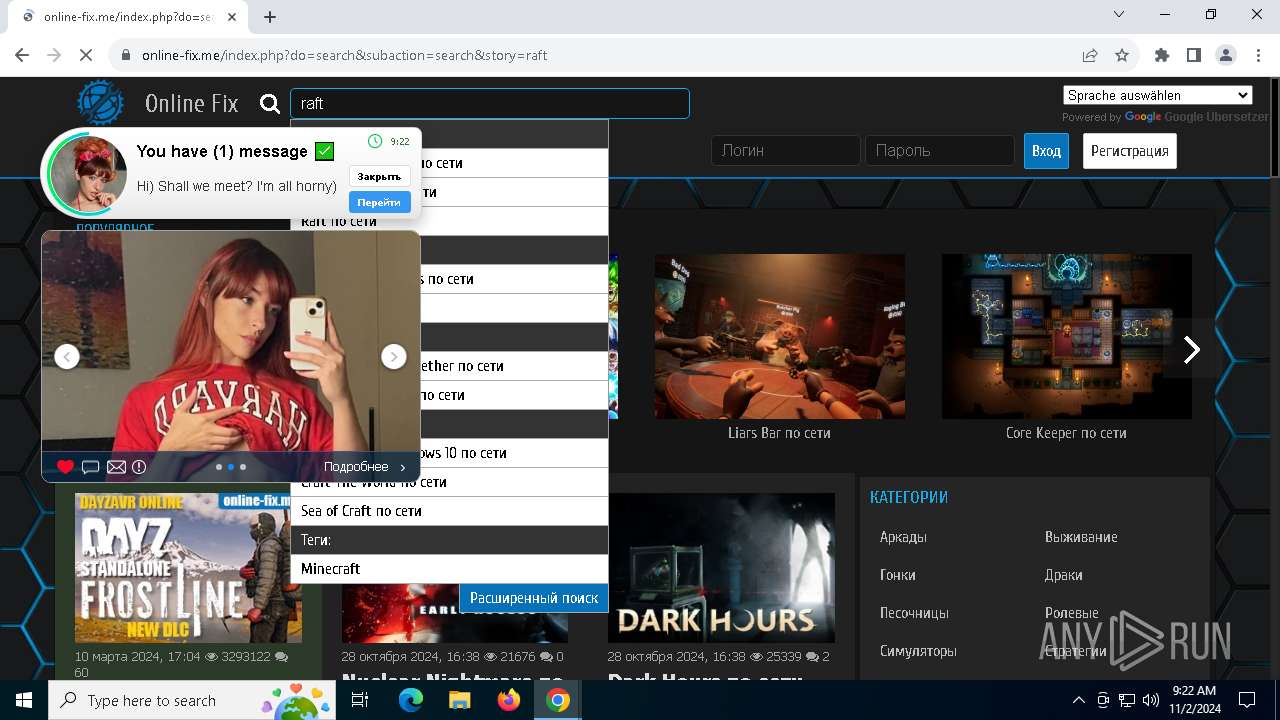Image resolution: width=1280 pixels, height=720 pixels.
Task: Open File Explorer from the taskbar
Action: click(459, 700)
